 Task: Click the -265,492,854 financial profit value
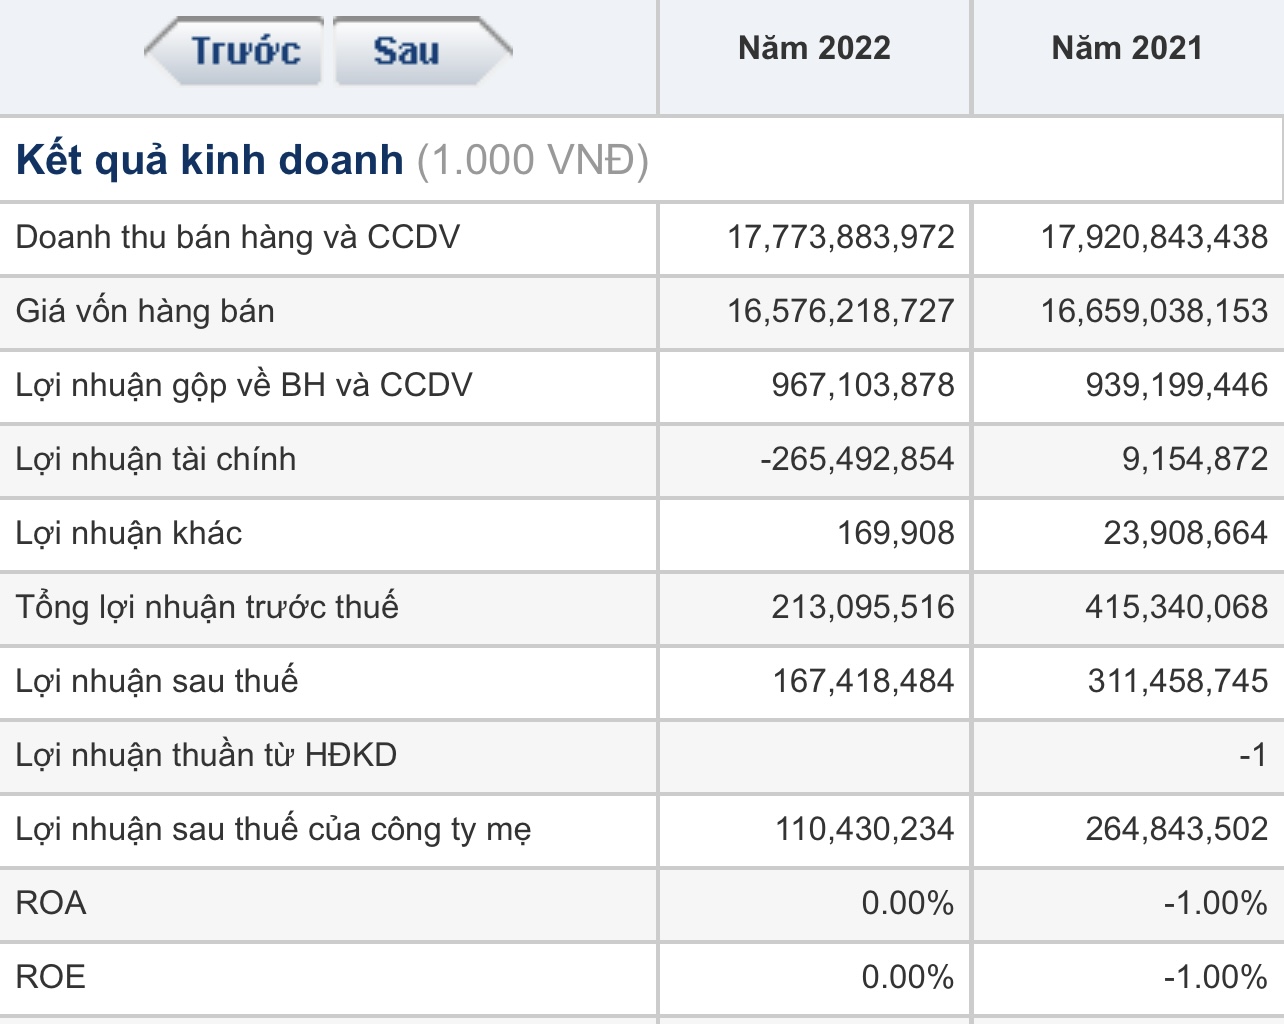(x=857, y=459)
